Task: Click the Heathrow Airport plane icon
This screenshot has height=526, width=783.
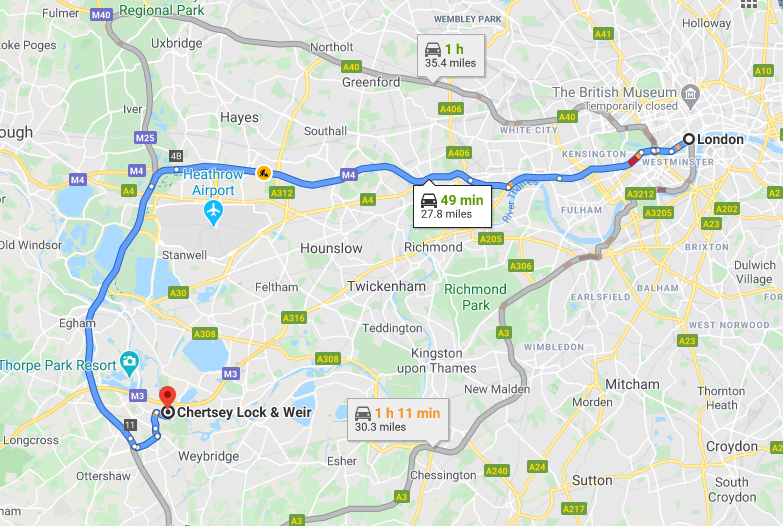Action: (x=213, y=213)
